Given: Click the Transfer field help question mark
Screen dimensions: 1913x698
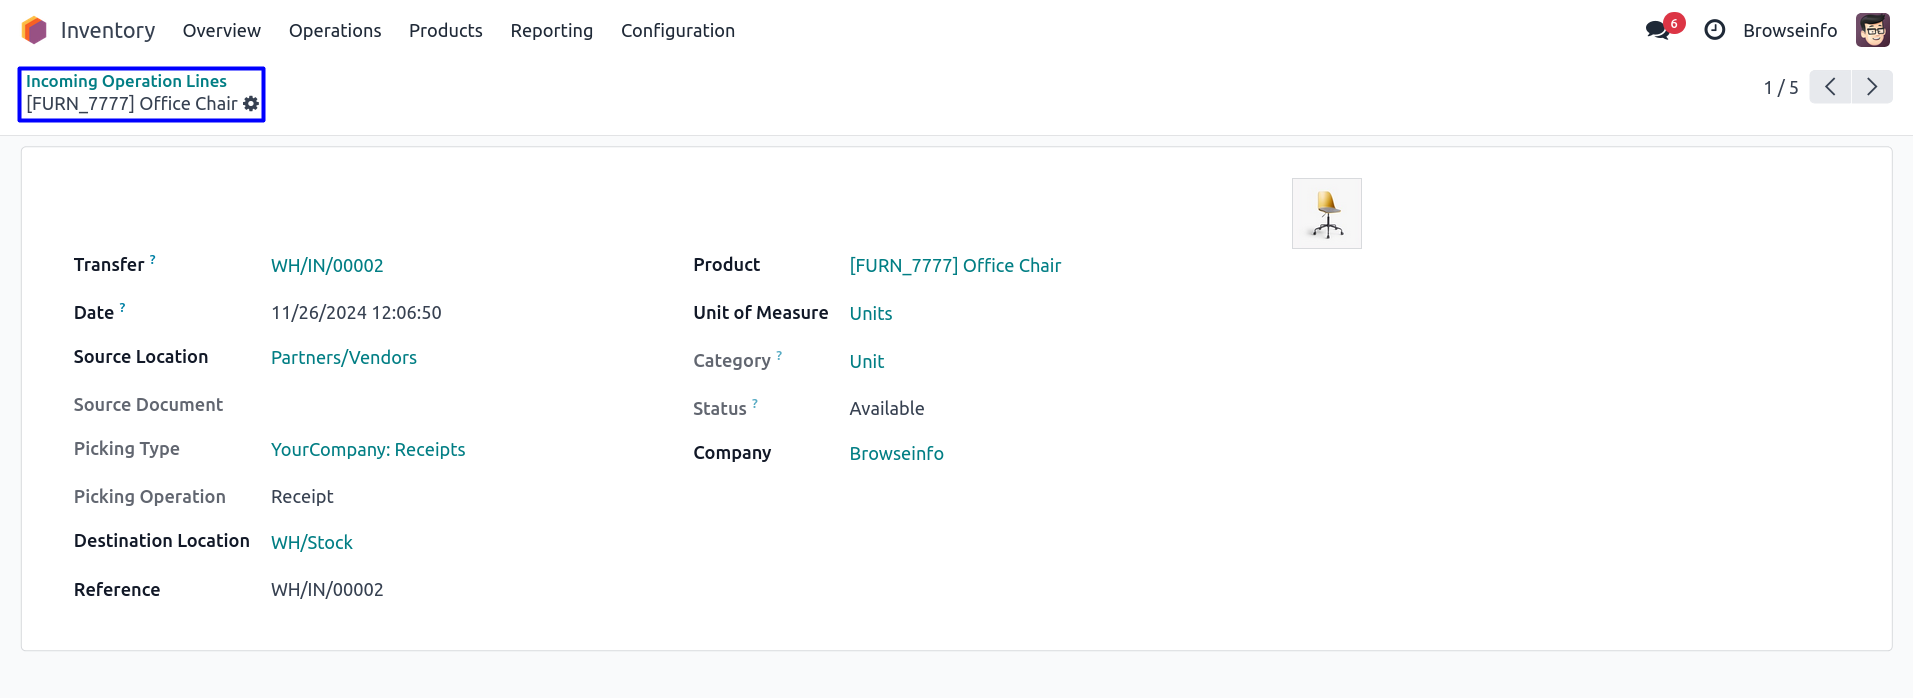Looking at the screenshot, I should click(x=153, y=259).
